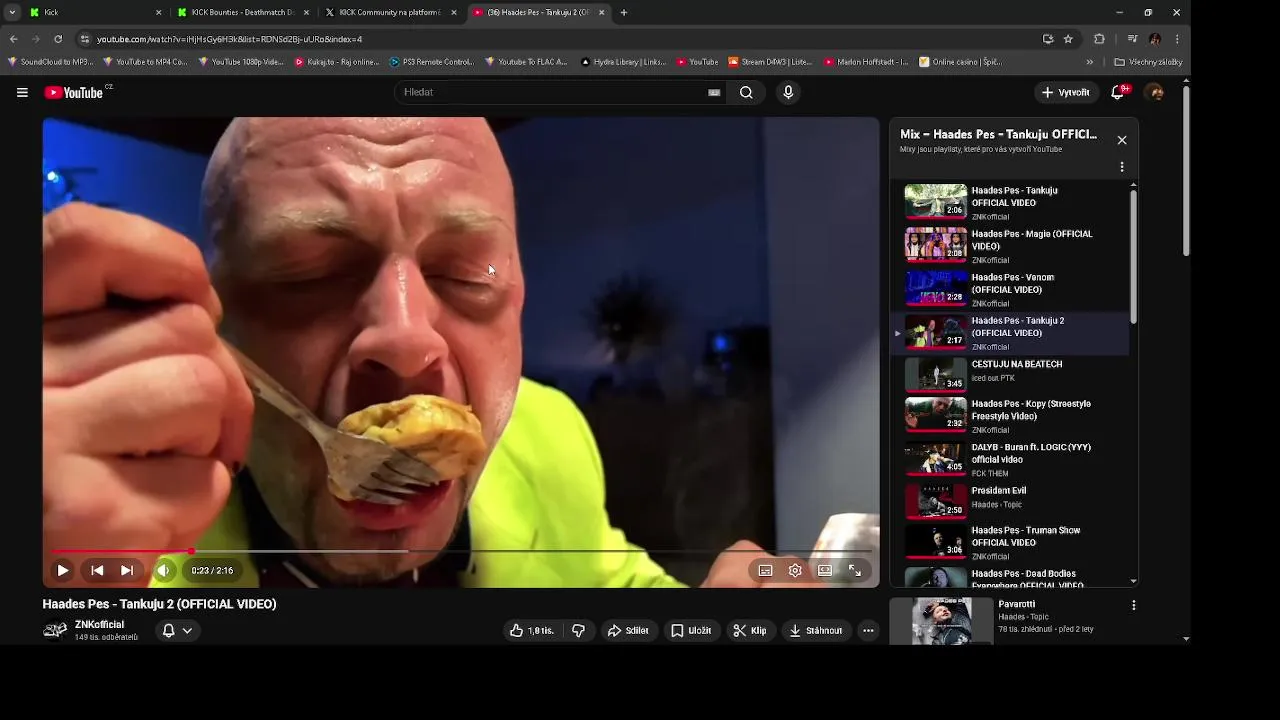Click the Sdílet share button

[x=628, y=630]
